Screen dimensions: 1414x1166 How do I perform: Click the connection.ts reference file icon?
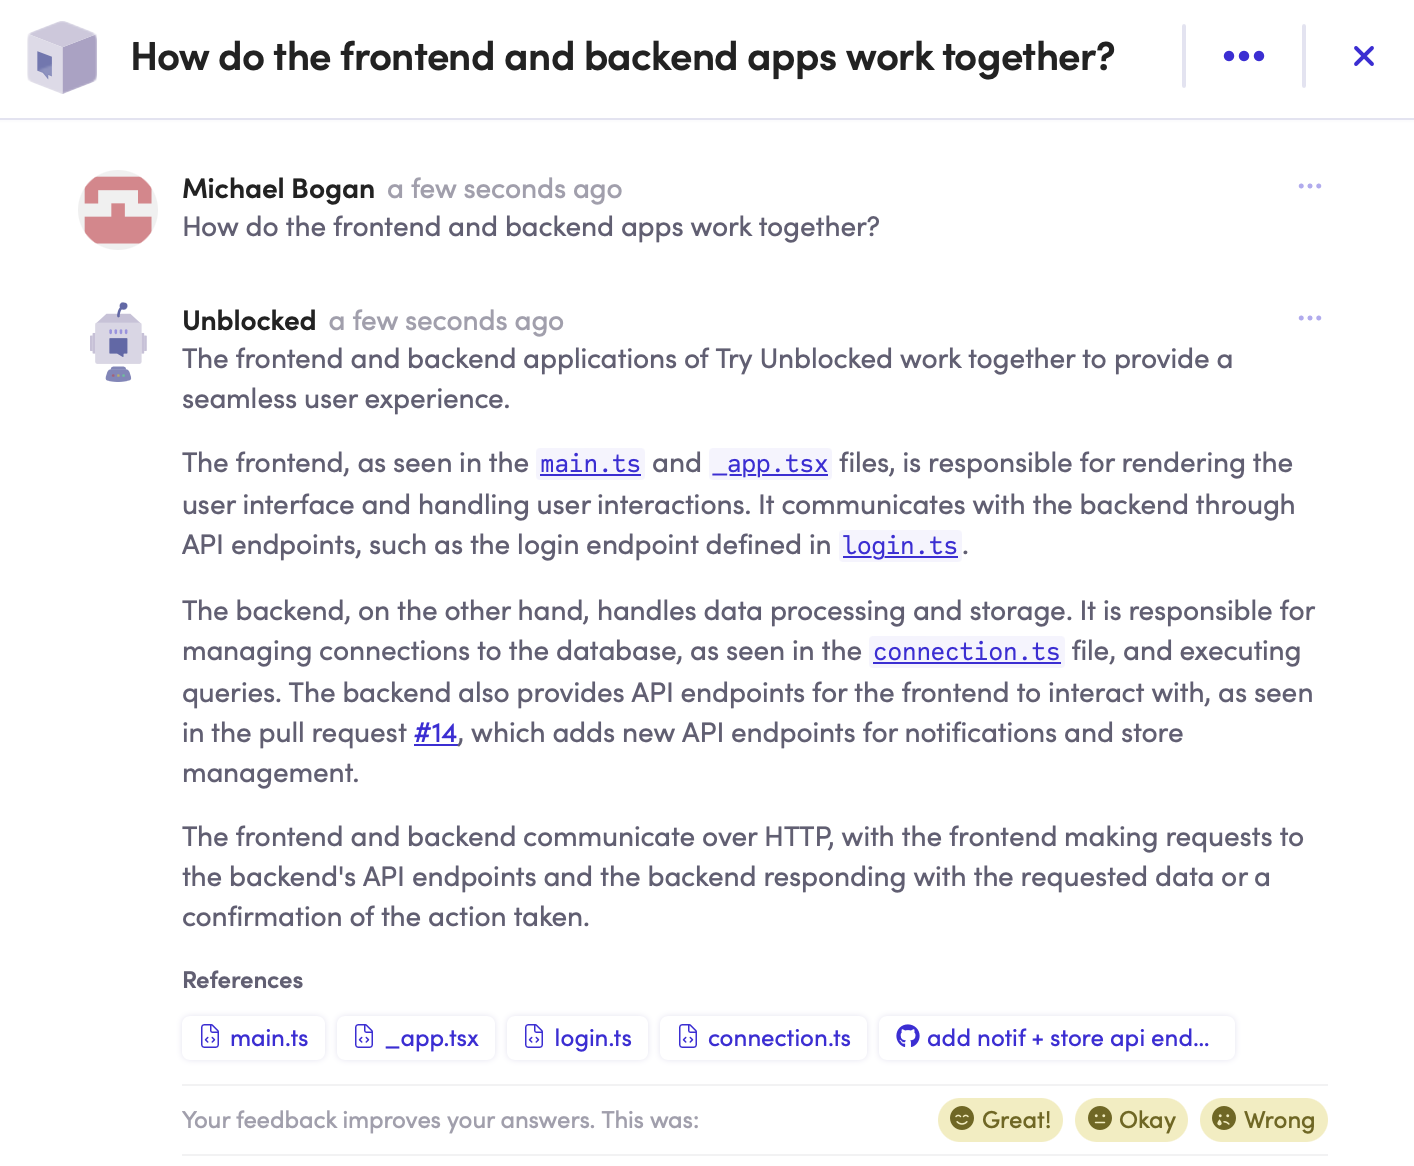pyautogui.click(x=688, y=1037)
